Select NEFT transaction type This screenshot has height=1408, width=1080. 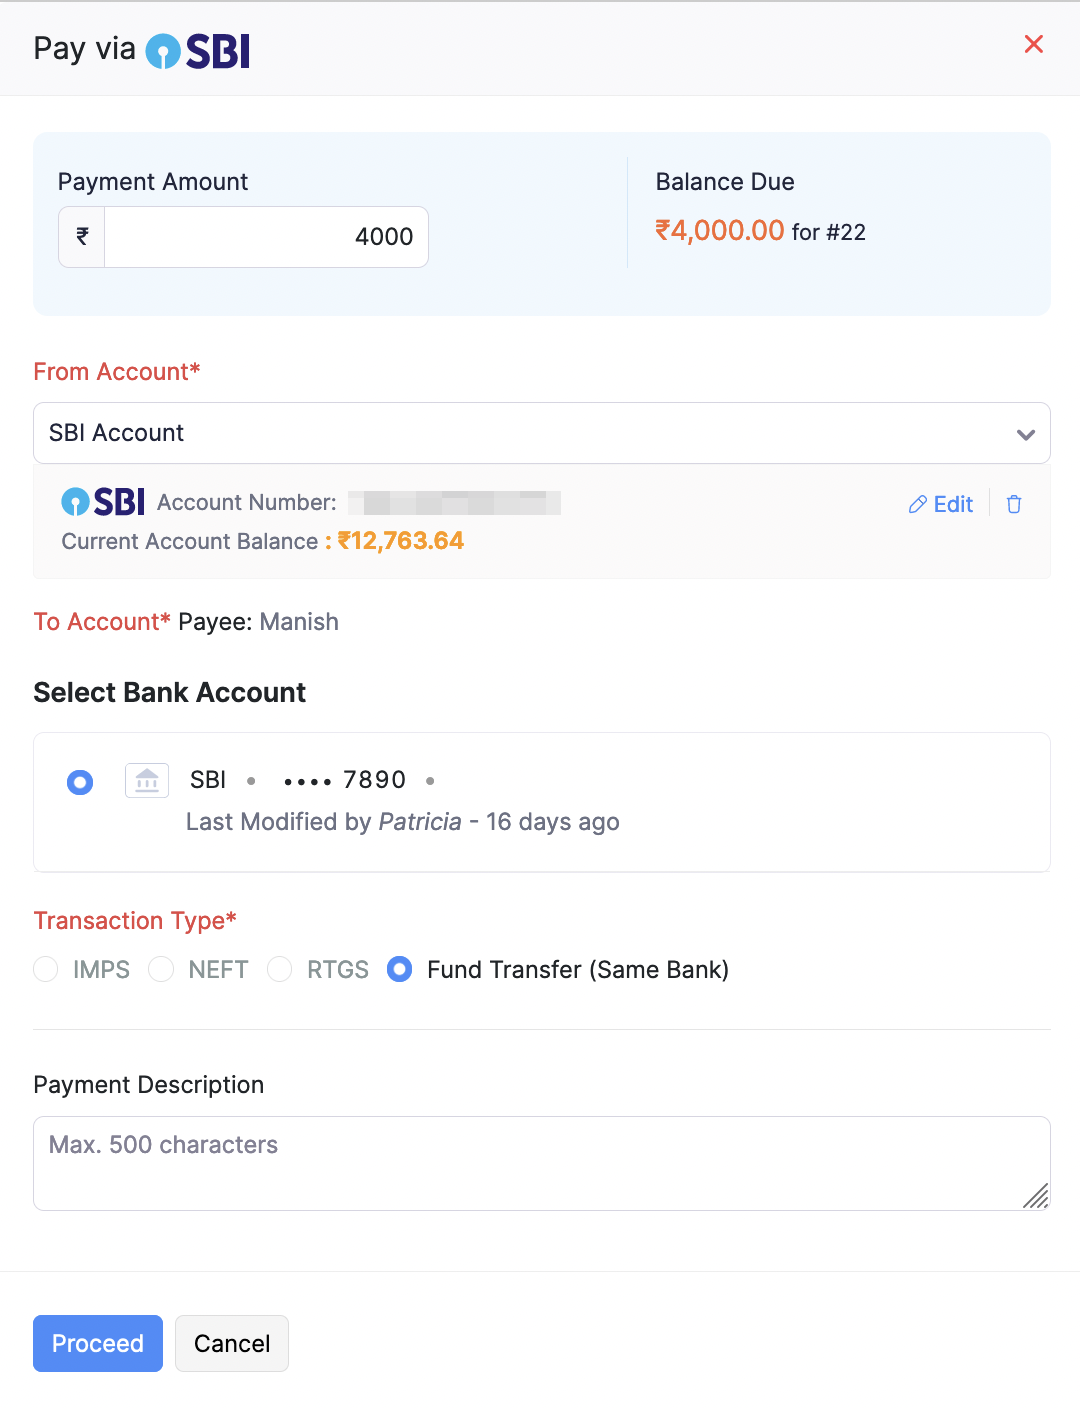[x=161, y=969]
